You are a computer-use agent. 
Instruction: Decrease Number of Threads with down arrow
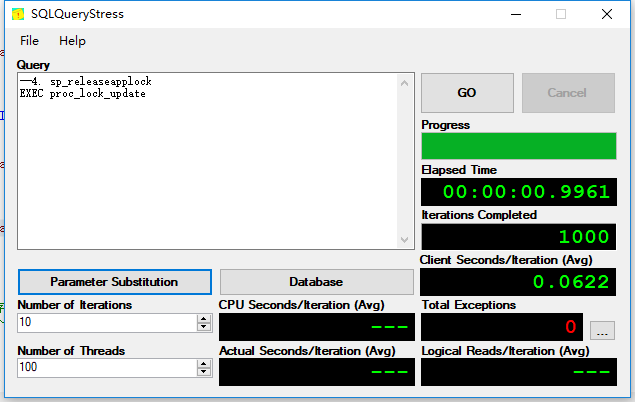[204, 372]
